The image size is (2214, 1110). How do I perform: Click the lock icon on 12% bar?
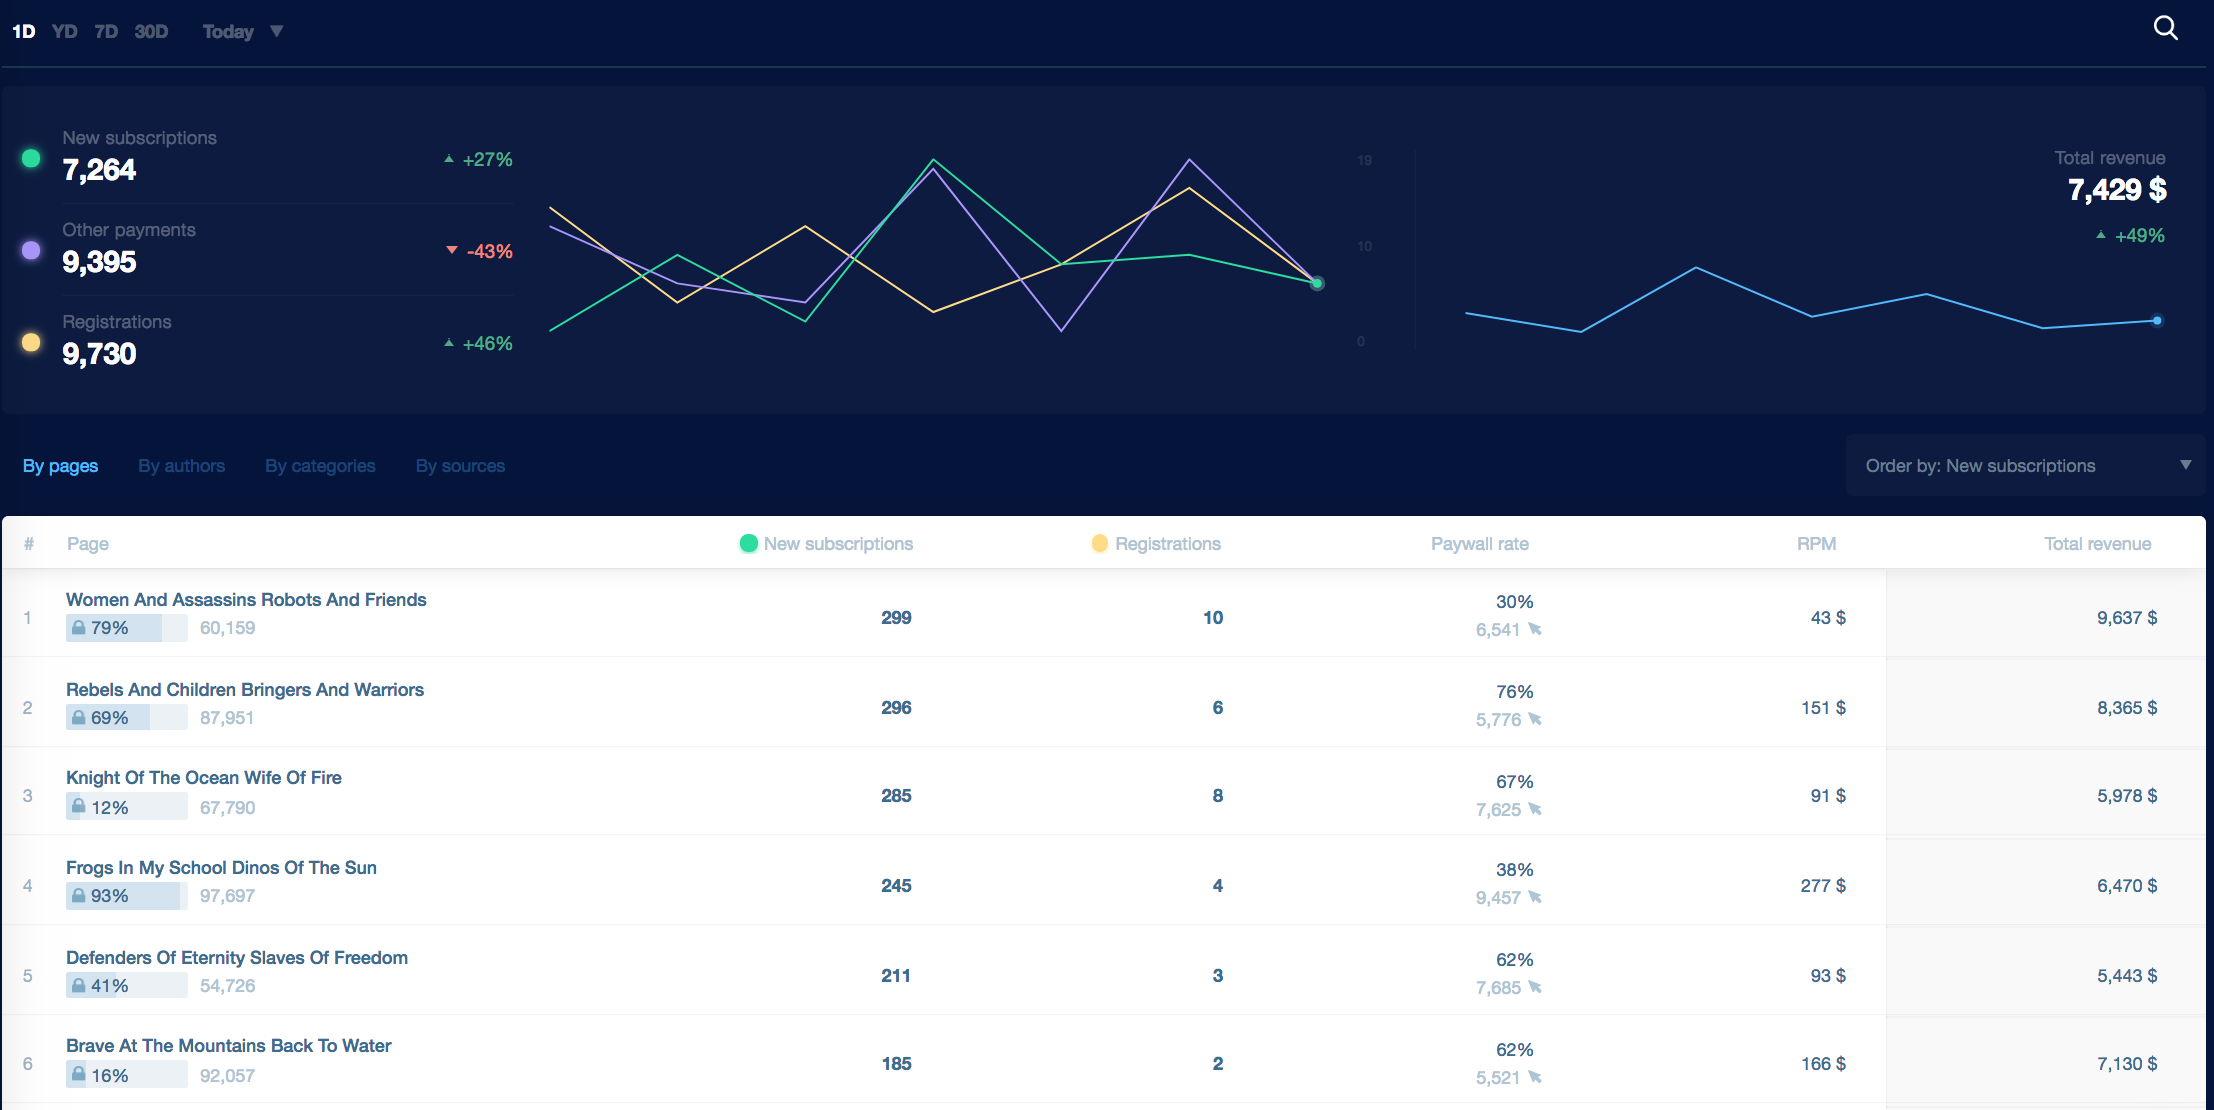[79, 805]
